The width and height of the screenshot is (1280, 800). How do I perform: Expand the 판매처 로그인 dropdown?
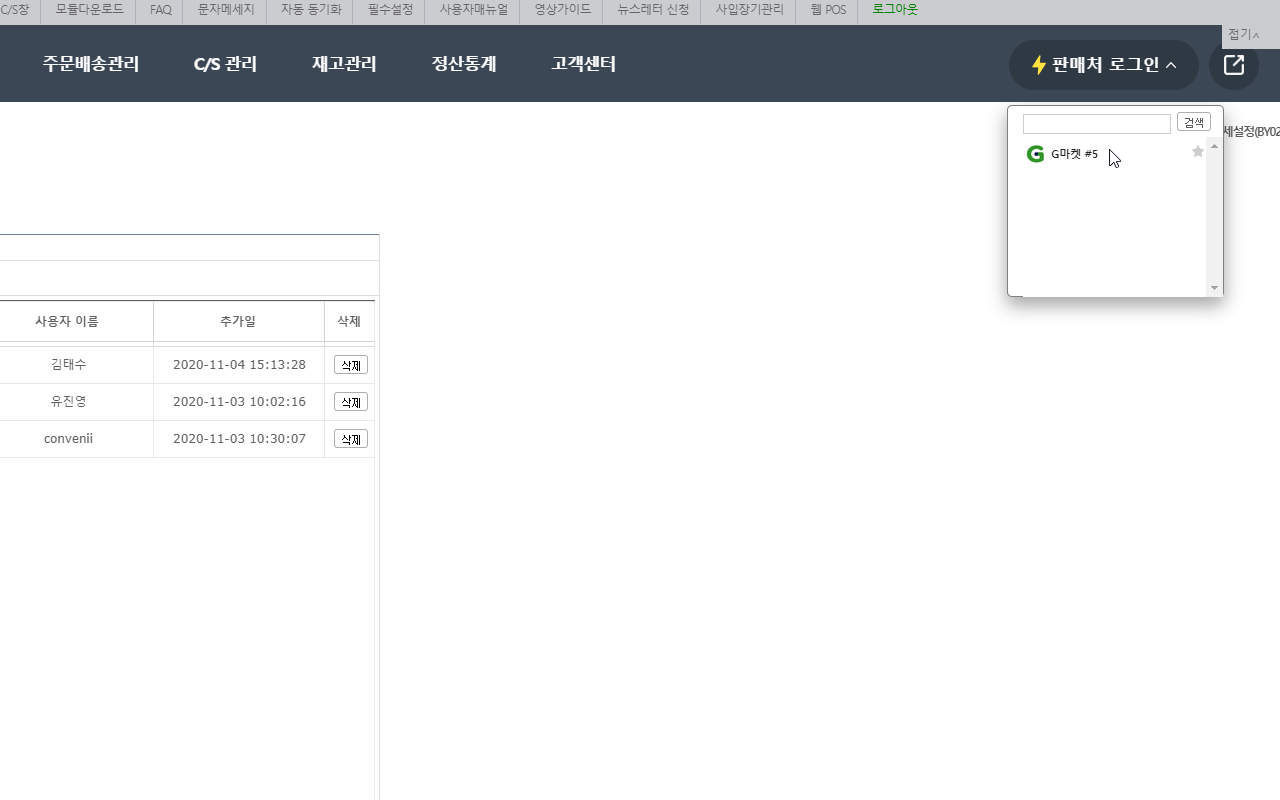(x=1104, y=65)
